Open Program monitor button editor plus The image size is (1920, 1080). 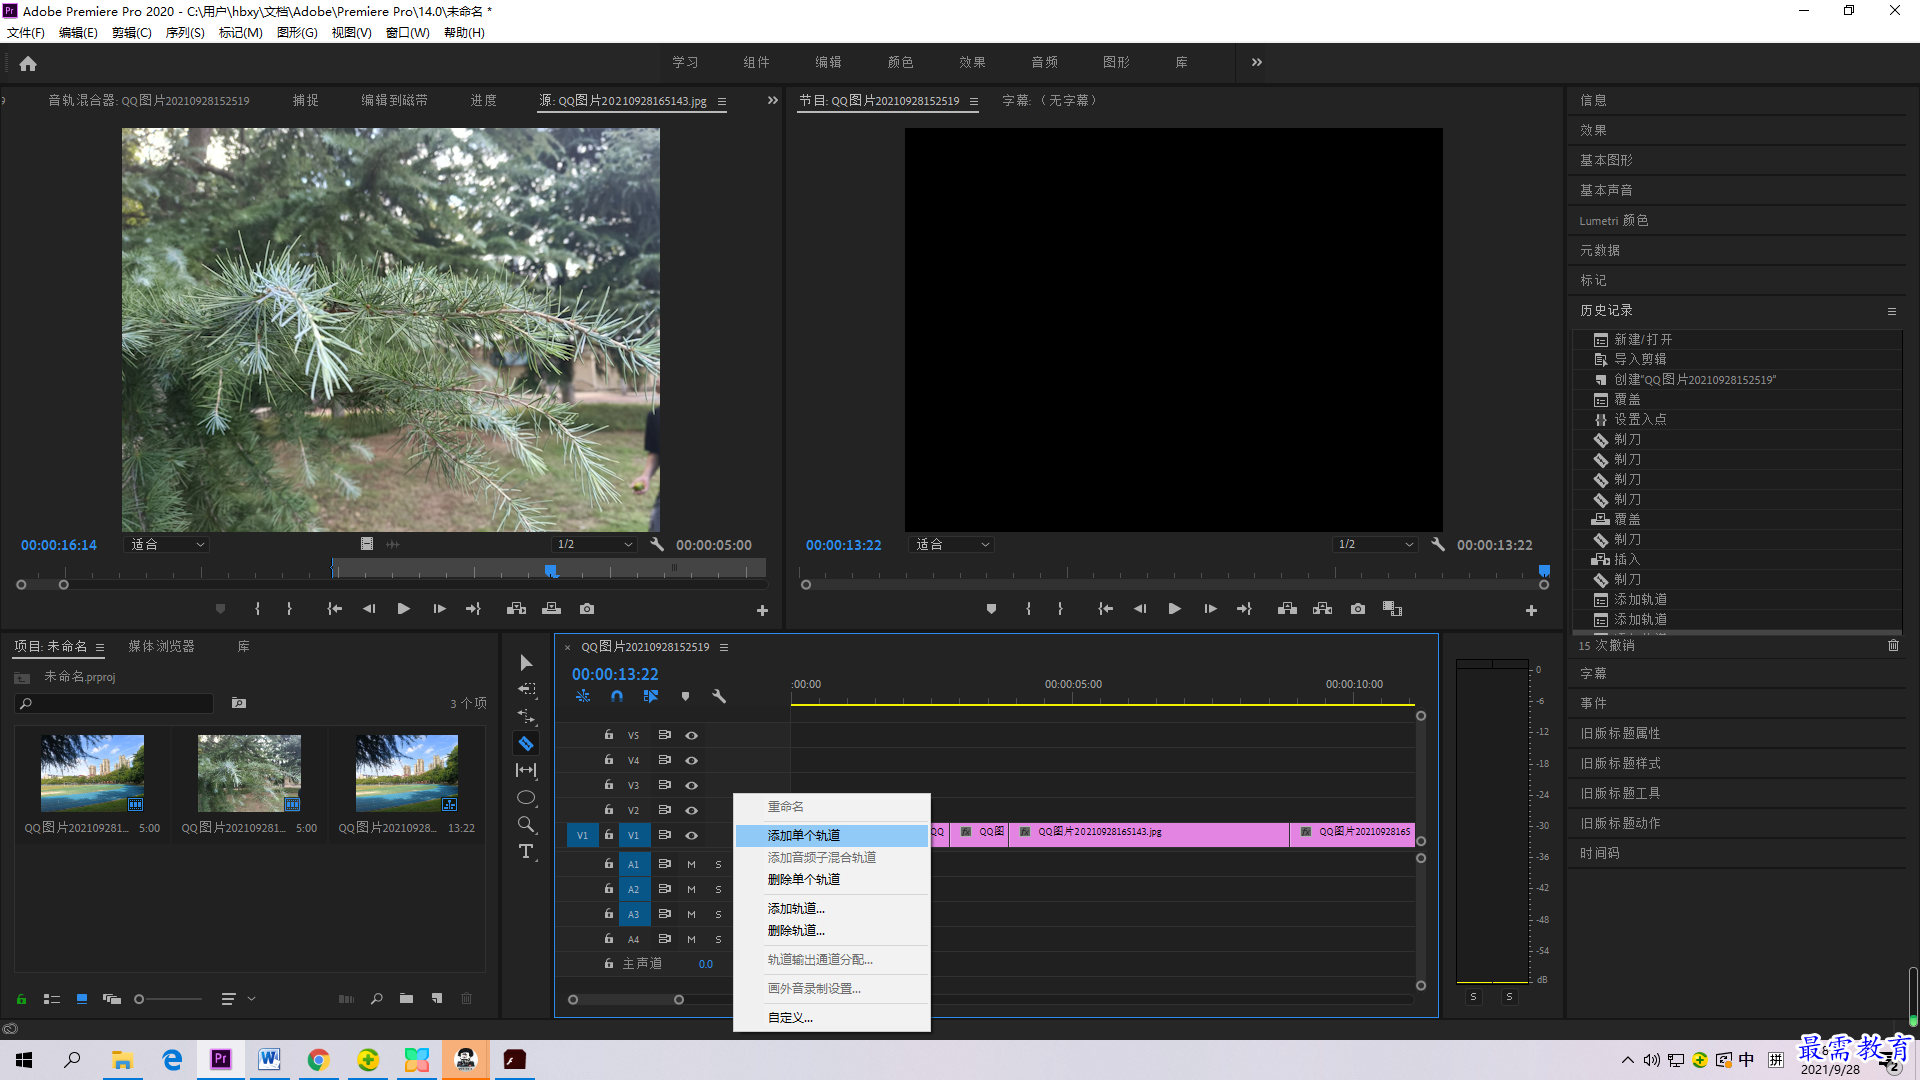1531,610
